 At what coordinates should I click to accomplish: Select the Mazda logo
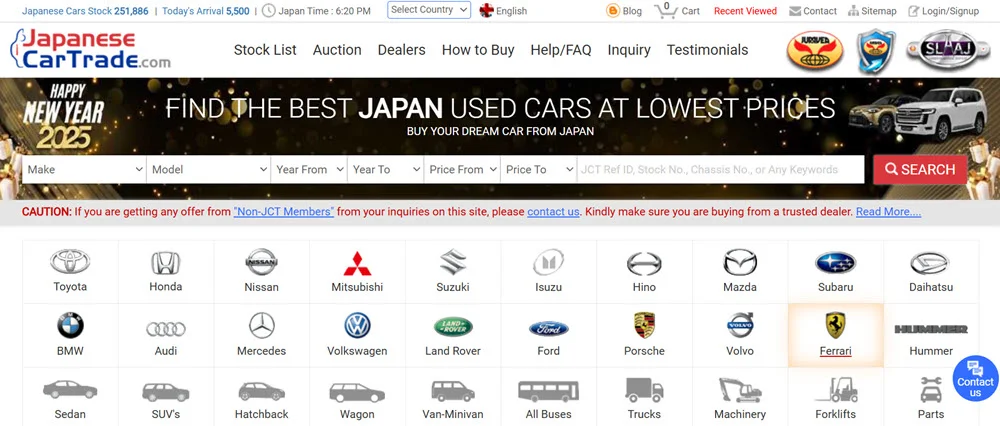point(740,262)
